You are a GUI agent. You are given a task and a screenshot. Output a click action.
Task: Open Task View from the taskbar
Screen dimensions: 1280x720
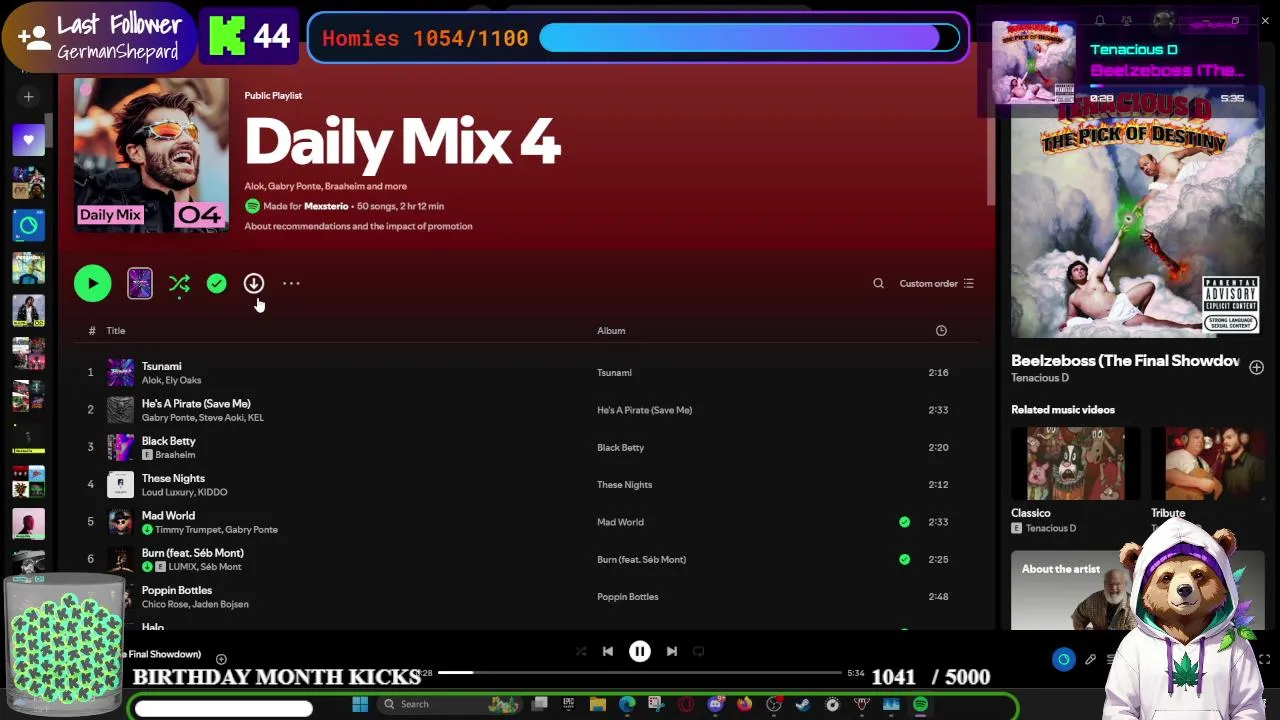(539, 705)
